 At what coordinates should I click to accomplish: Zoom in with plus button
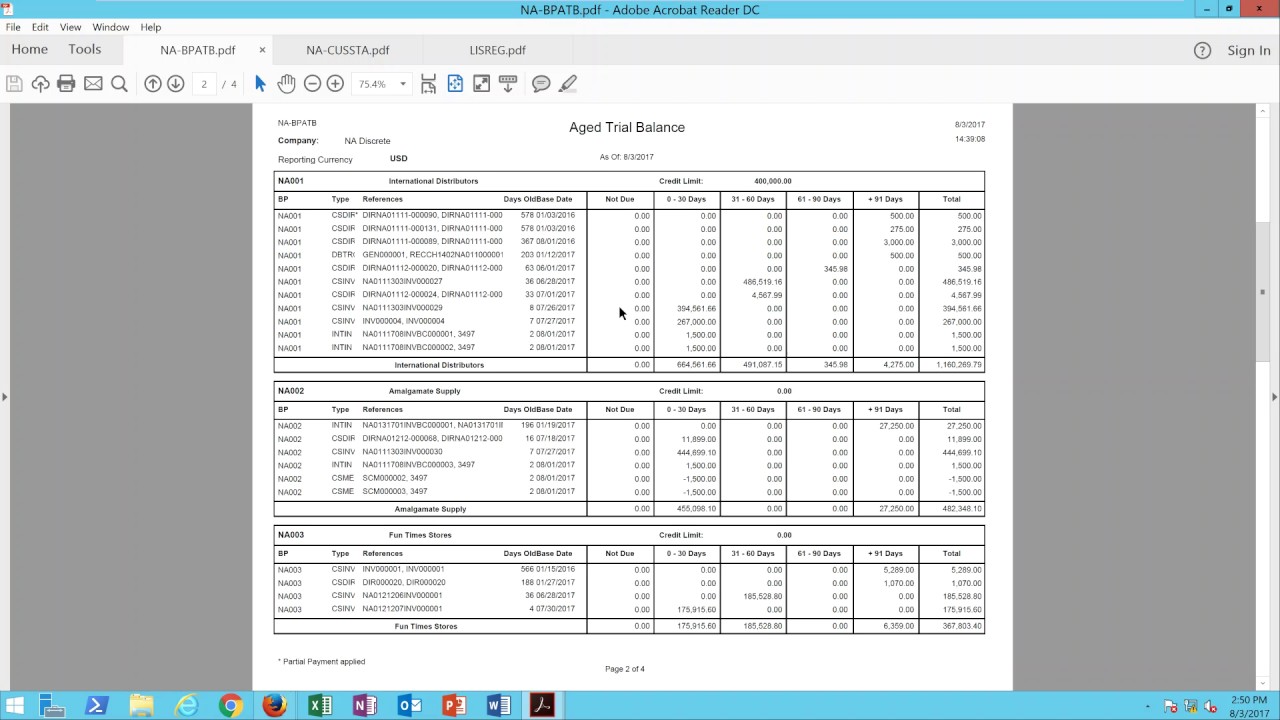point(335,84)
